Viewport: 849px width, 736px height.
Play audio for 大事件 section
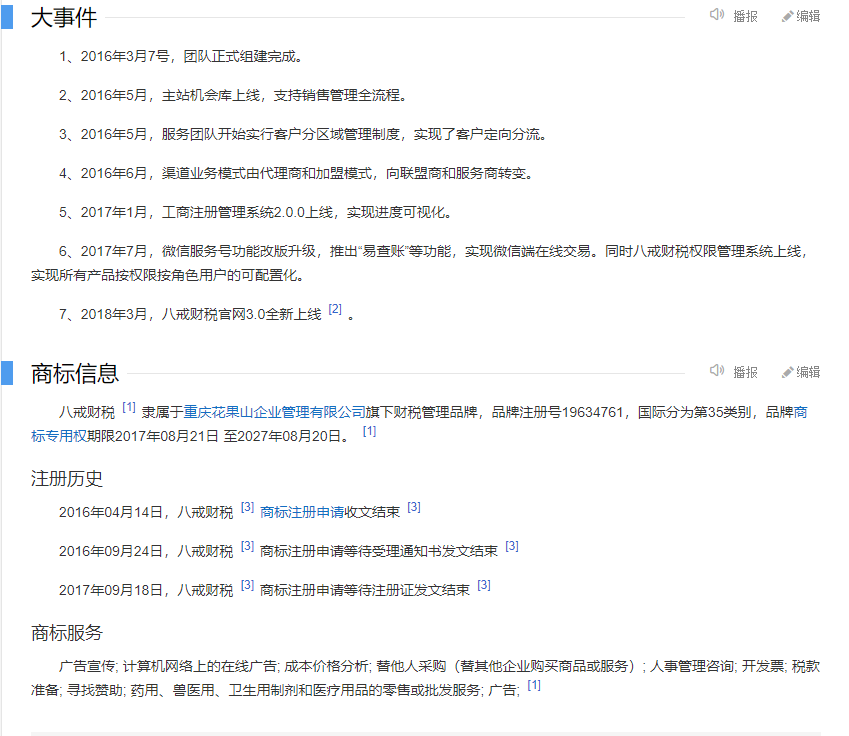pos(716,15)
